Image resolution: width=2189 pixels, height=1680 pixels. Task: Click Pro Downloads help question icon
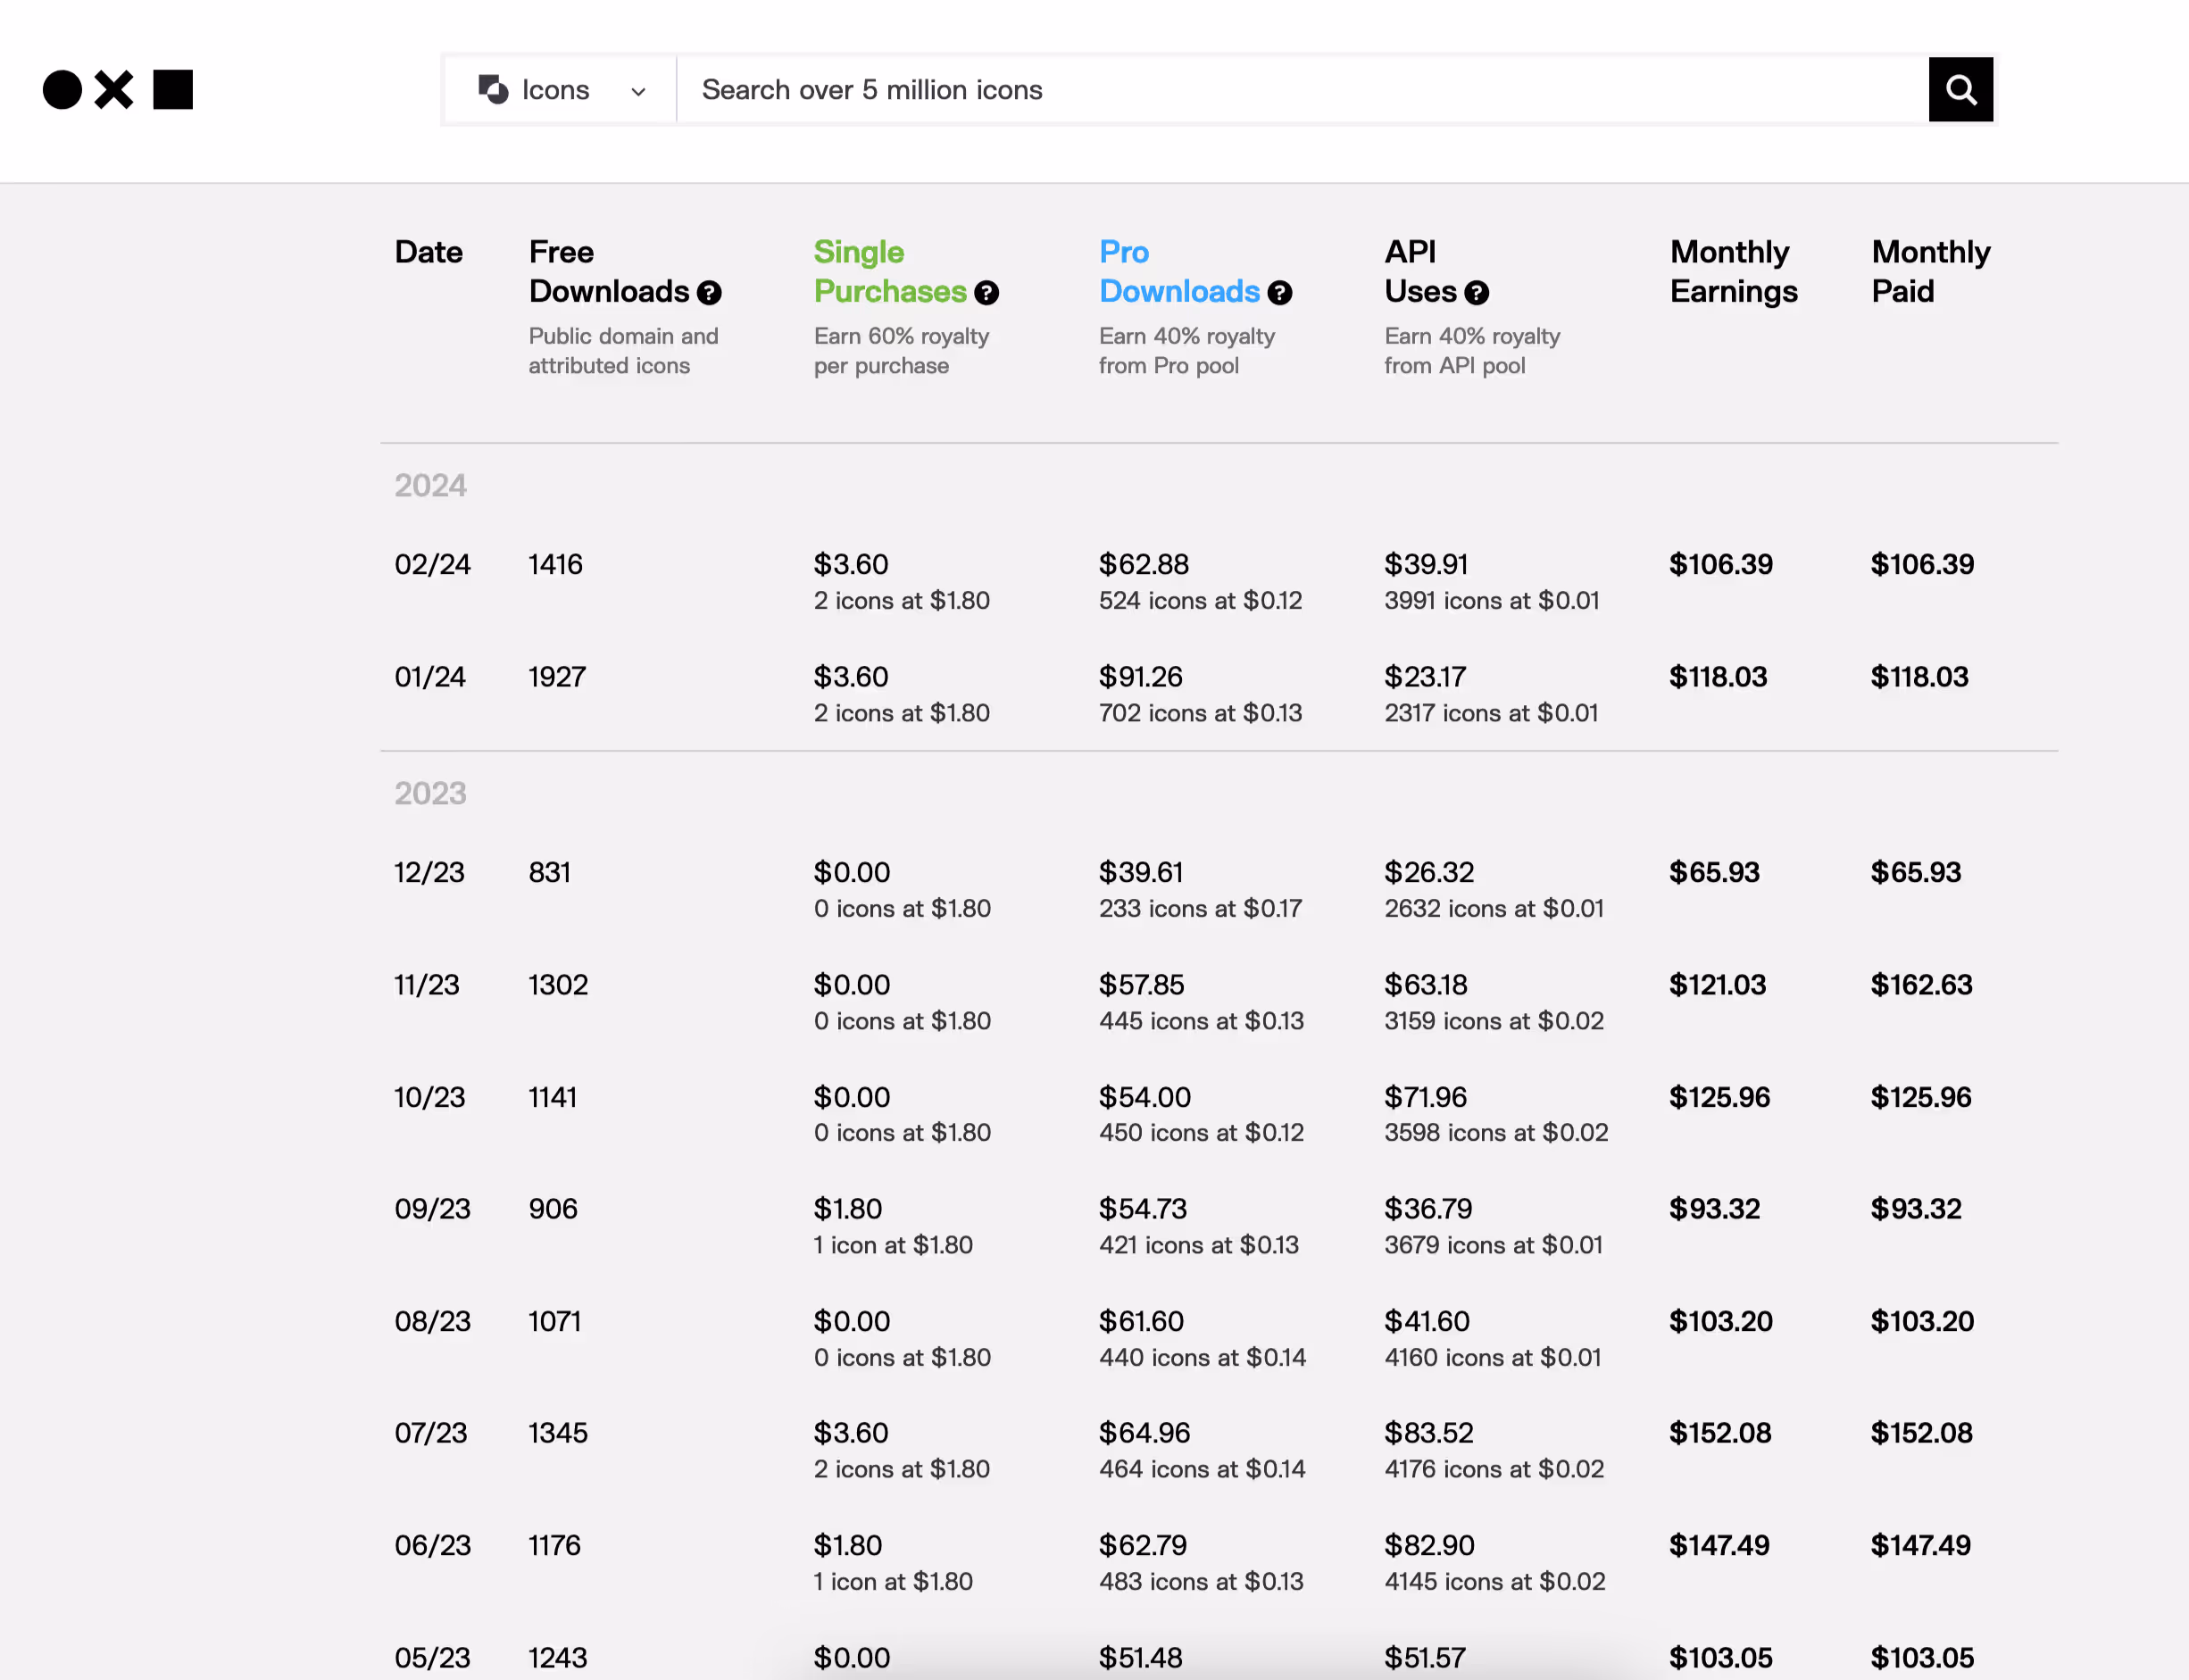[1279, 293]
